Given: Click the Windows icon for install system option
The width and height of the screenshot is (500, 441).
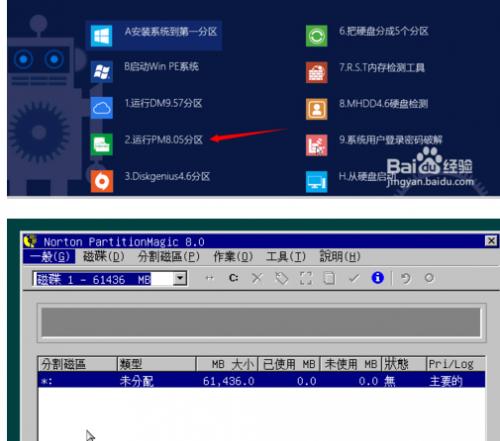Looking at the screenshot, I should pos(101,36).
